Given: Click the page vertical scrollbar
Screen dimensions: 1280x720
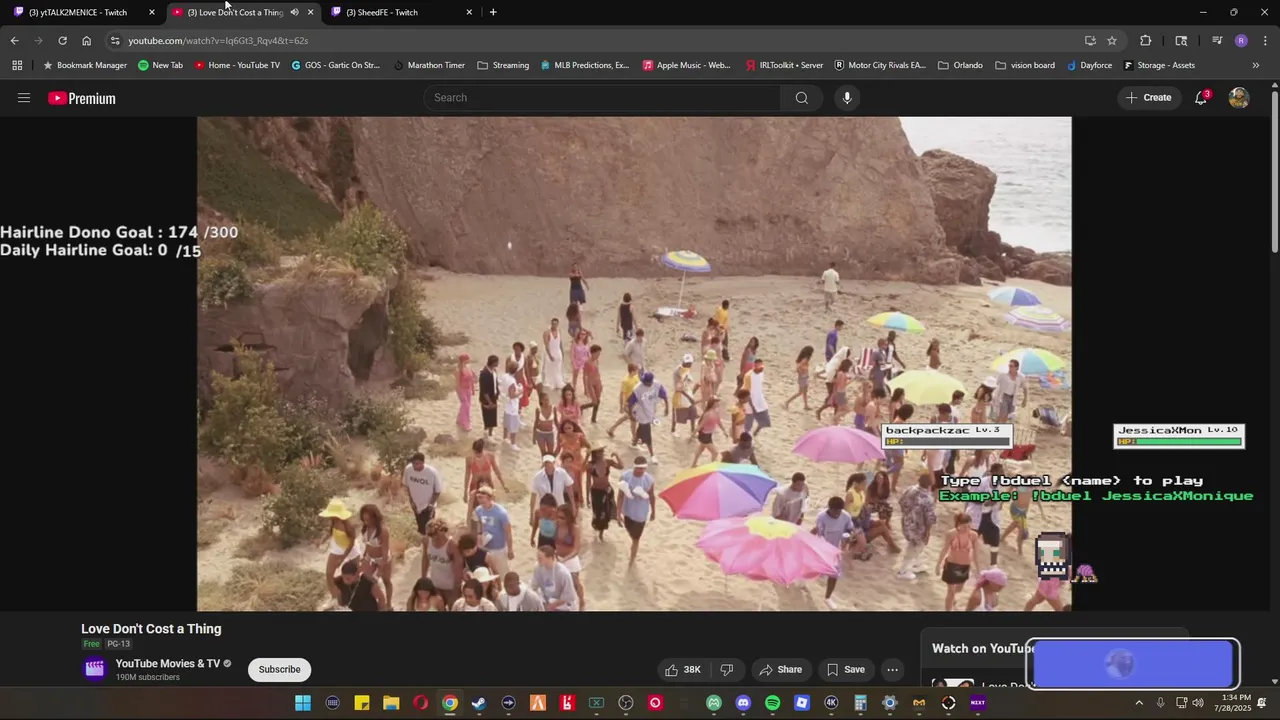Looking at the screenshot, I should tap(1274, 170).
